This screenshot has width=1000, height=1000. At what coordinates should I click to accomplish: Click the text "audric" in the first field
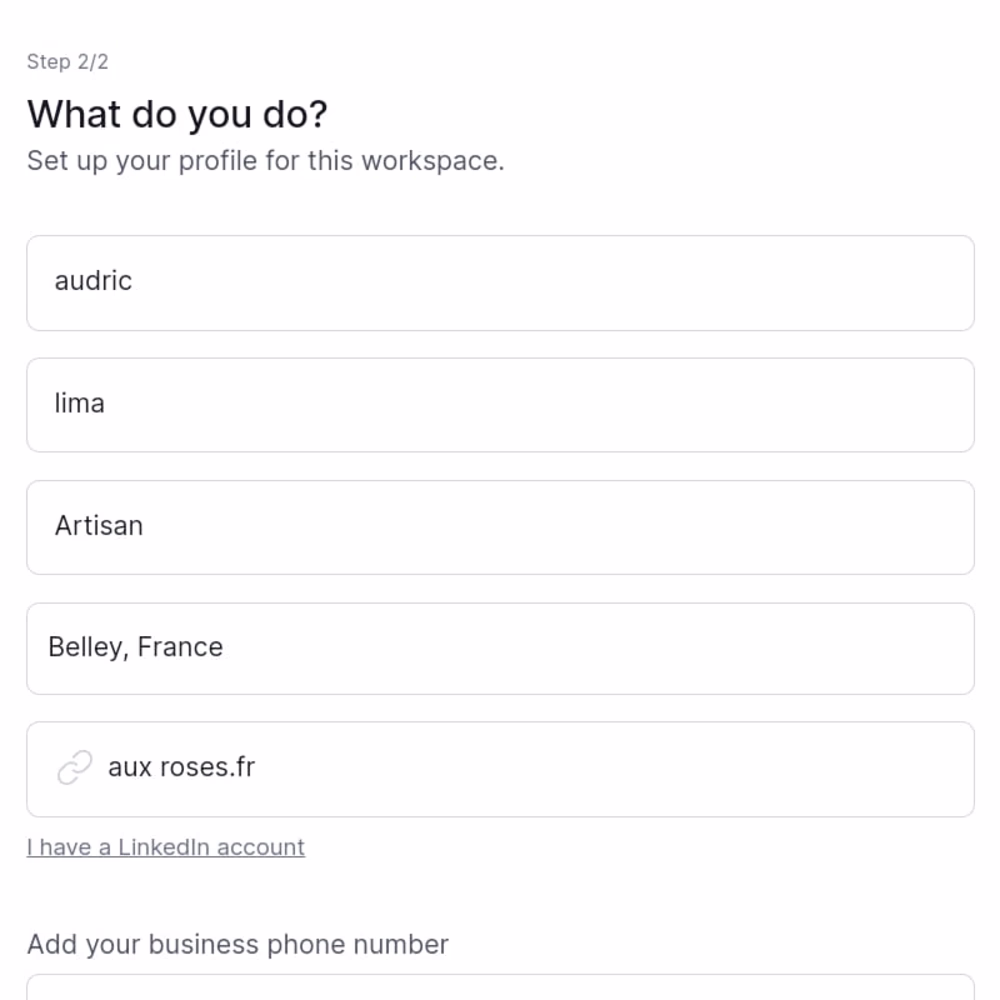tap(93, 281)
